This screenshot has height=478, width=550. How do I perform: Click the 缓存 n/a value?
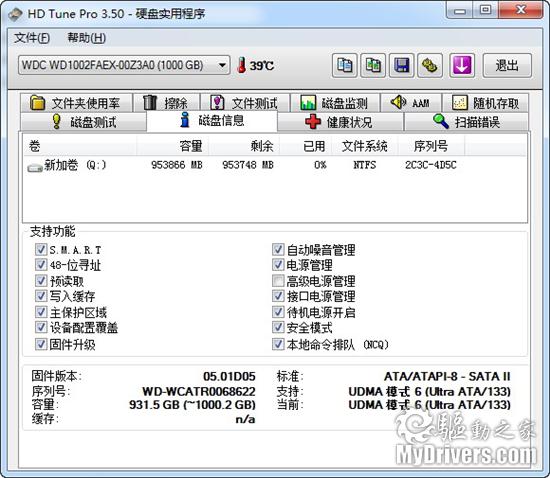(x=246, y=419)
